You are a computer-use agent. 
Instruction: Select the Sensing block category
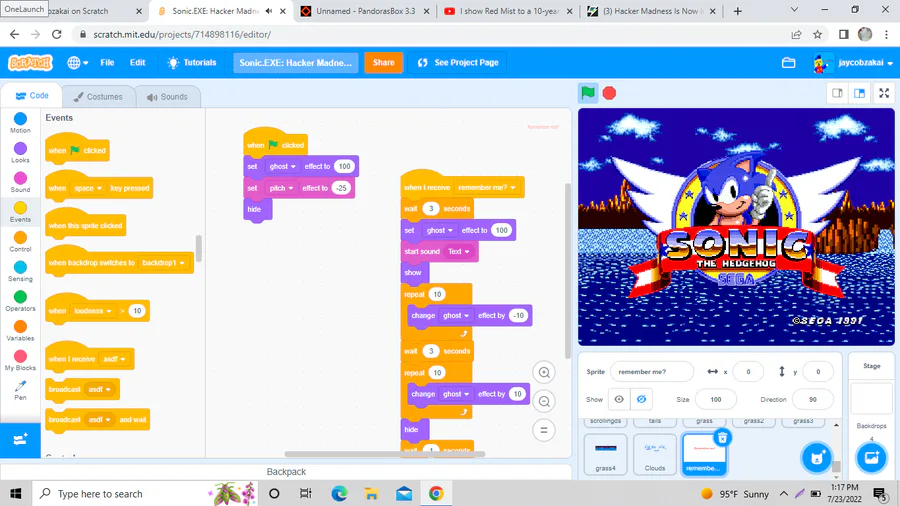click(x=20, y=271)
